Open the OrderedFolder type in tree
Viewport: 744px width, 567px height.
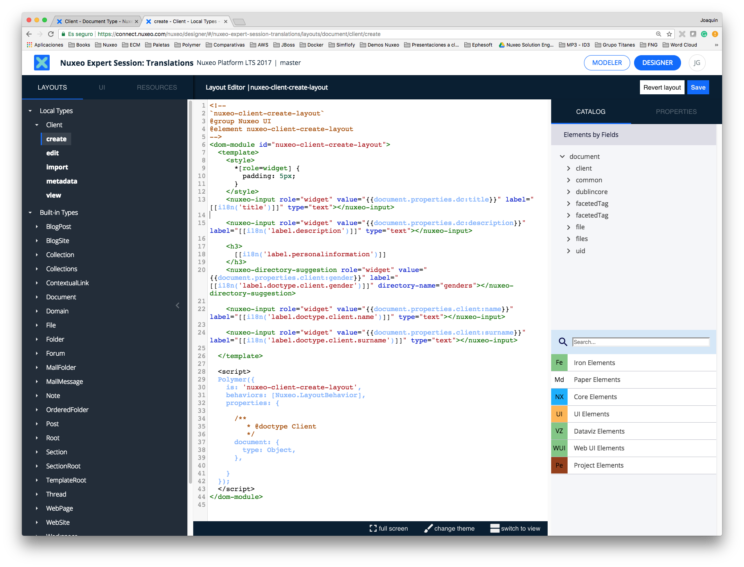tap(67, 410)
